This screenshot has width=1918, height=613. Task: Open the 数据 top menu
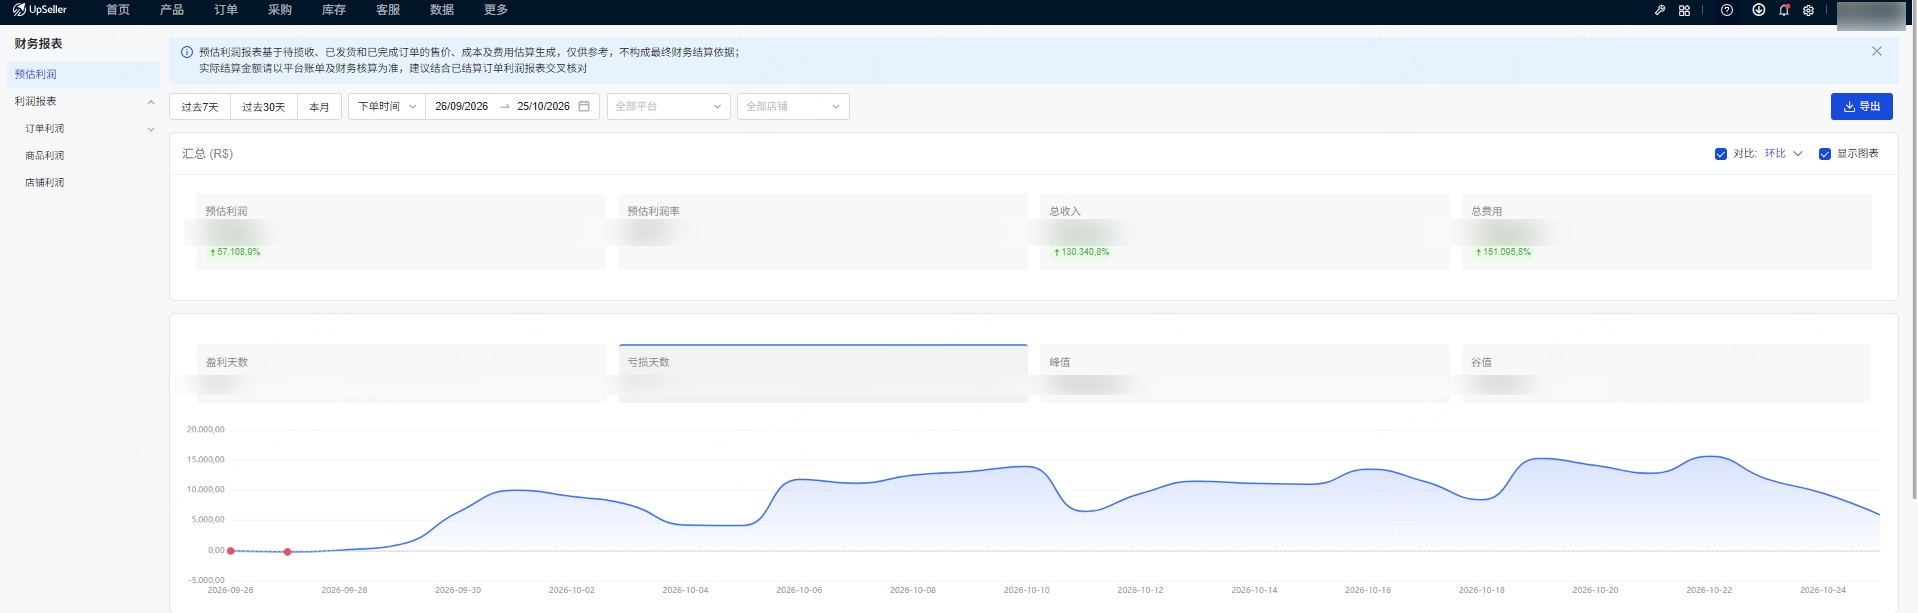442,10
